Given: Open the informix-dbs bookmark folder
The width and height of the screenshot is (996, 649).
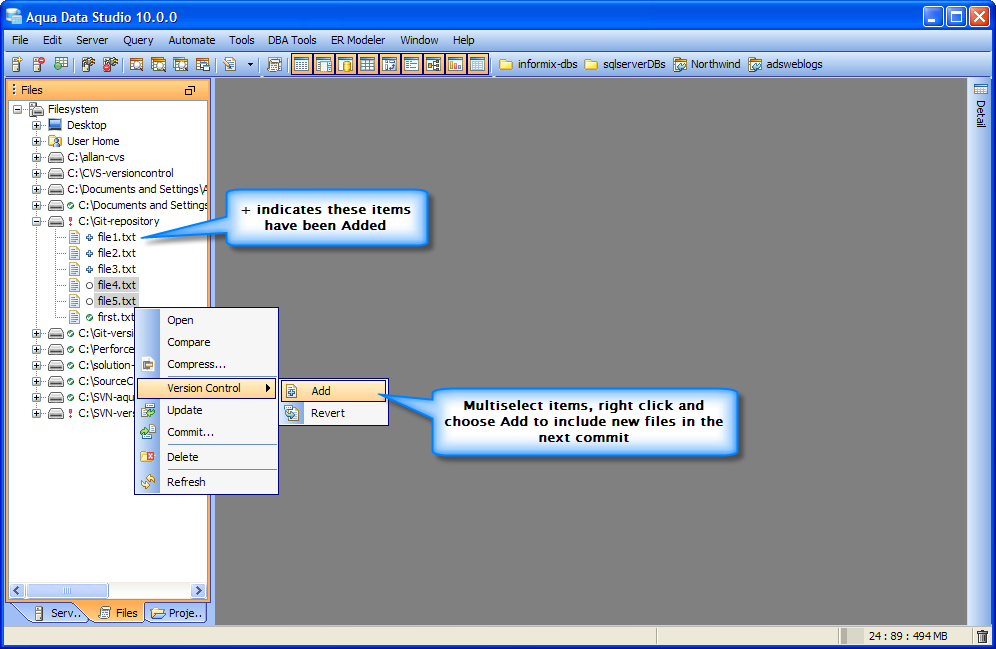Looking at the screenshot, I should (x=538, y=64).
